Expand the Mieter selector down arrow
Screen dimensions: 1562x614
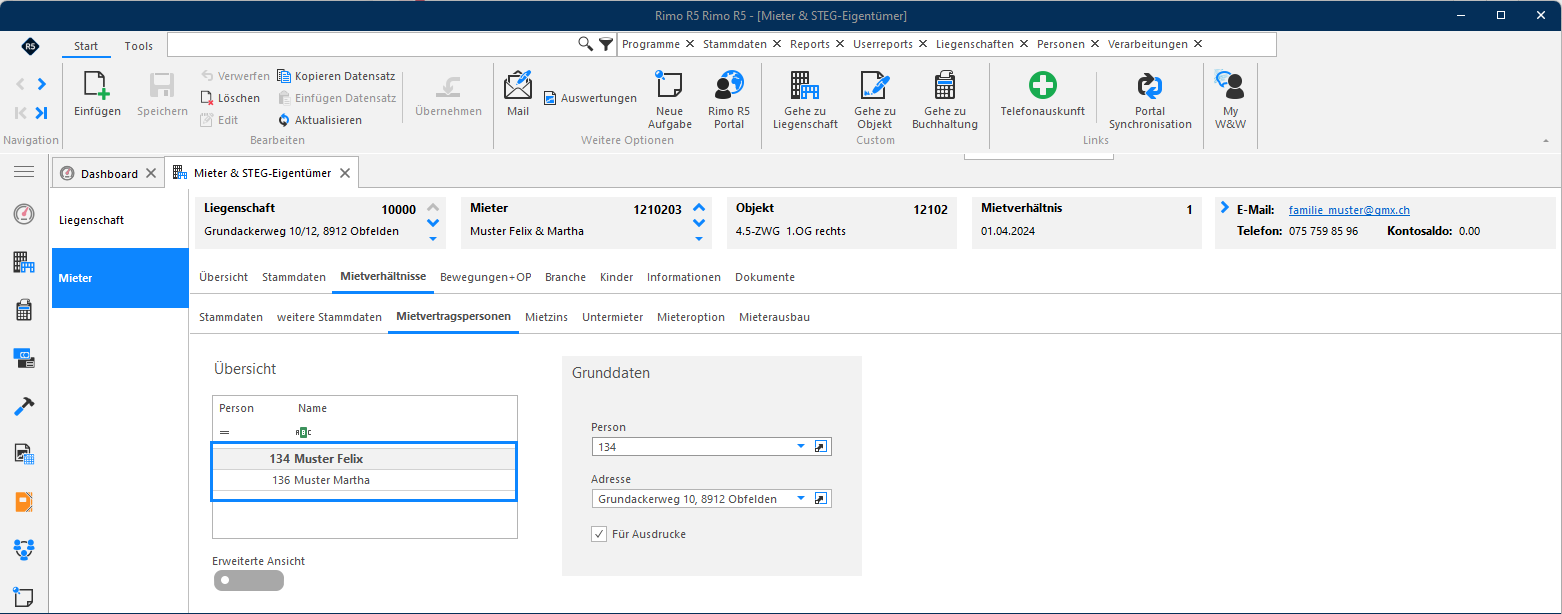click(699, 238)
